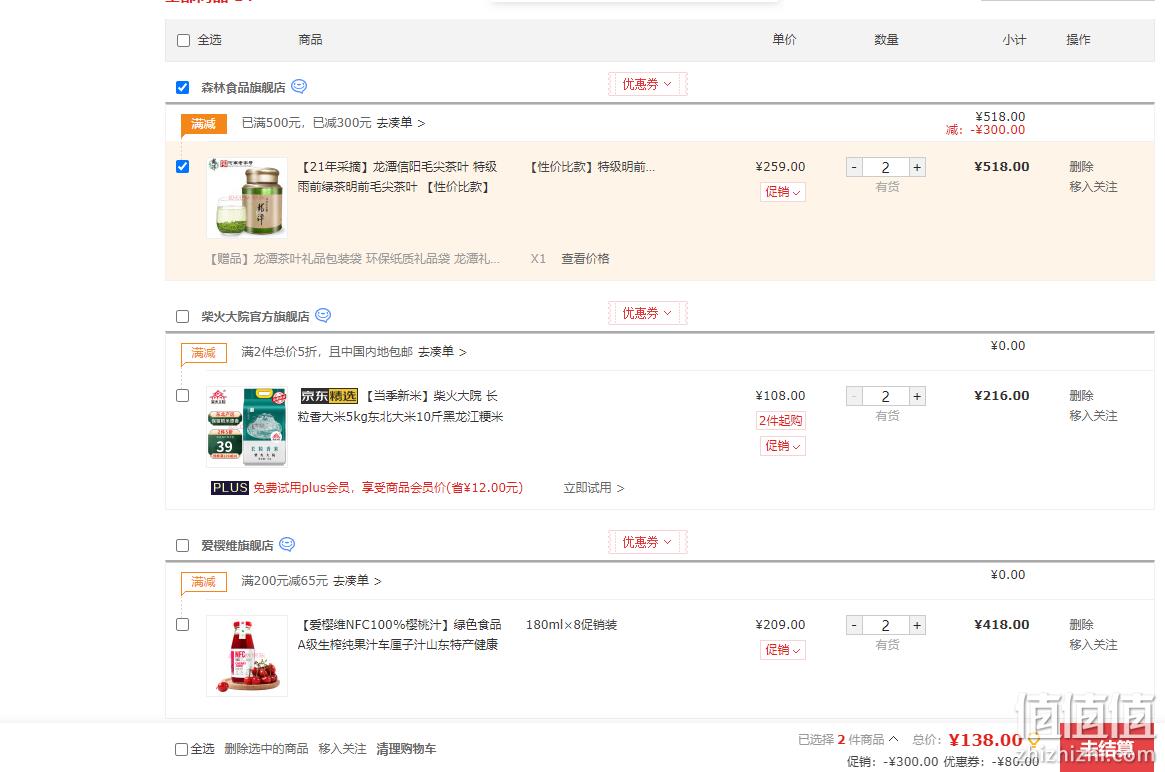Viewport: 1165px width, 772px height.
Task: Open the cherry juice product thumbnail
Action: point(247,655)
